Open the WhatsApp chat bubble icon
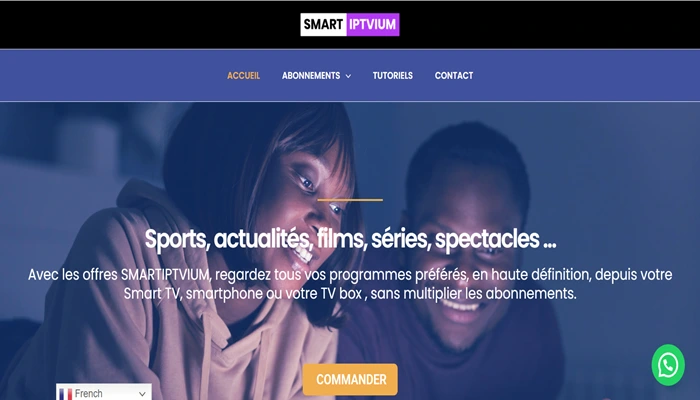The width and height of the screenshot is (700, 400). click(668, 365)
